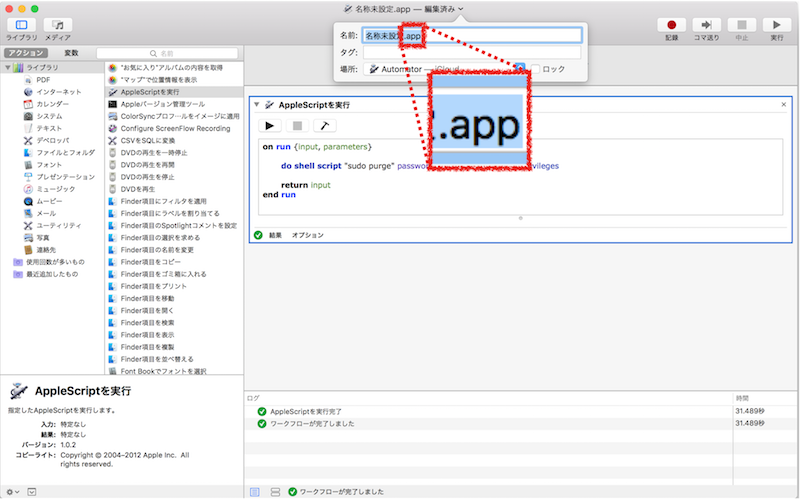800x500 pixels.
Task: Collapse AppleScriptを実行 action disclosure triangle
Action: click(x=257, y=105)
